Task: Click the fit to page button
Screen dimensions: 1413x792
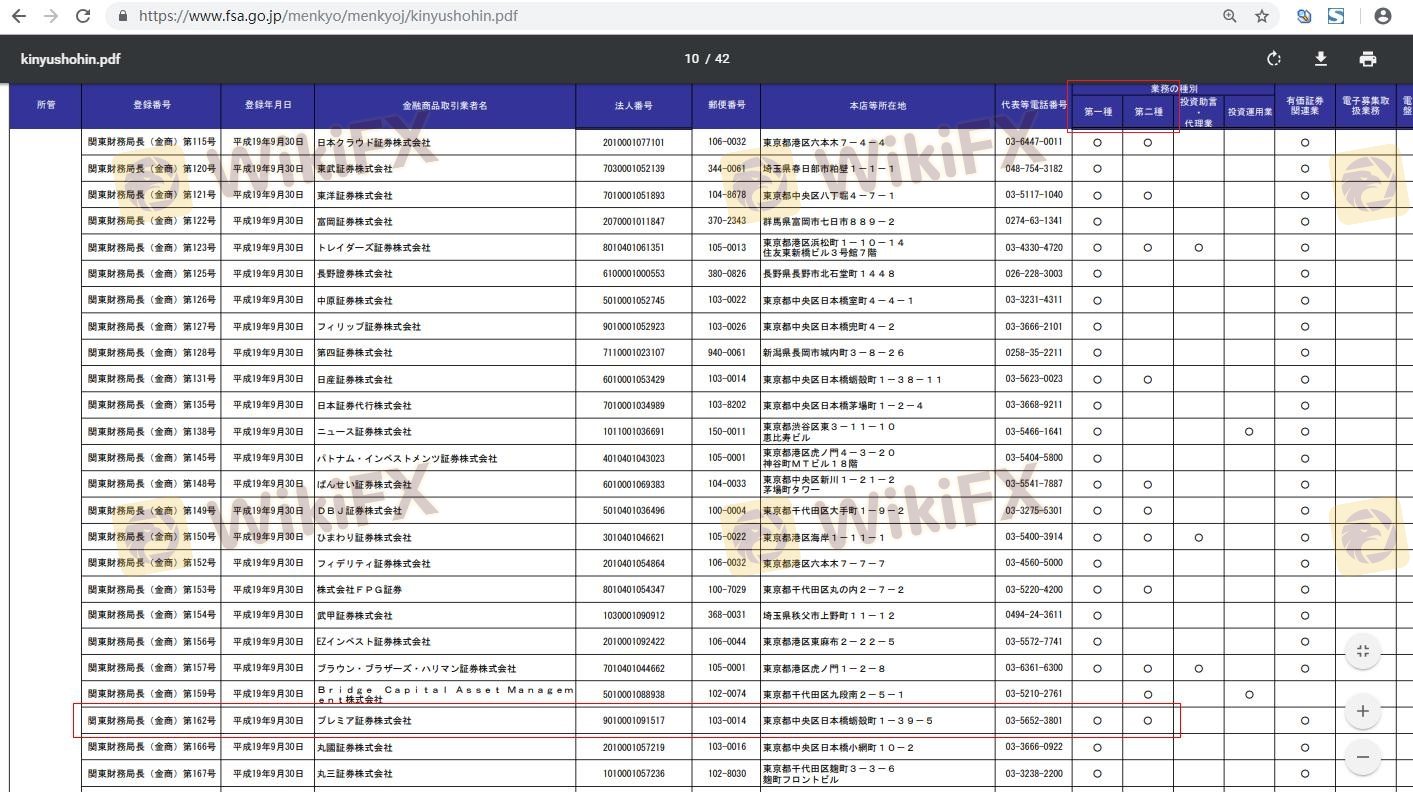Action: (1362, 652)
